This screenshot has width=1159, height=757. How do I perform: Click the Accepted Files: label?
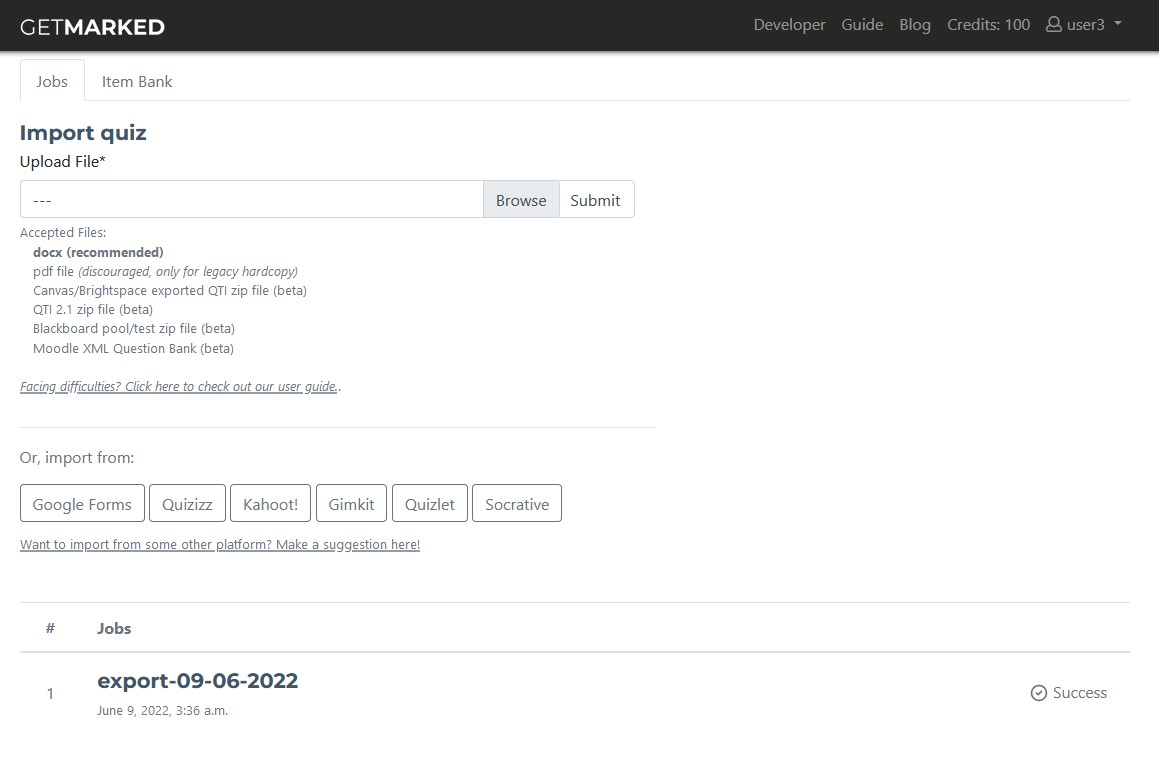click(63, 232)
